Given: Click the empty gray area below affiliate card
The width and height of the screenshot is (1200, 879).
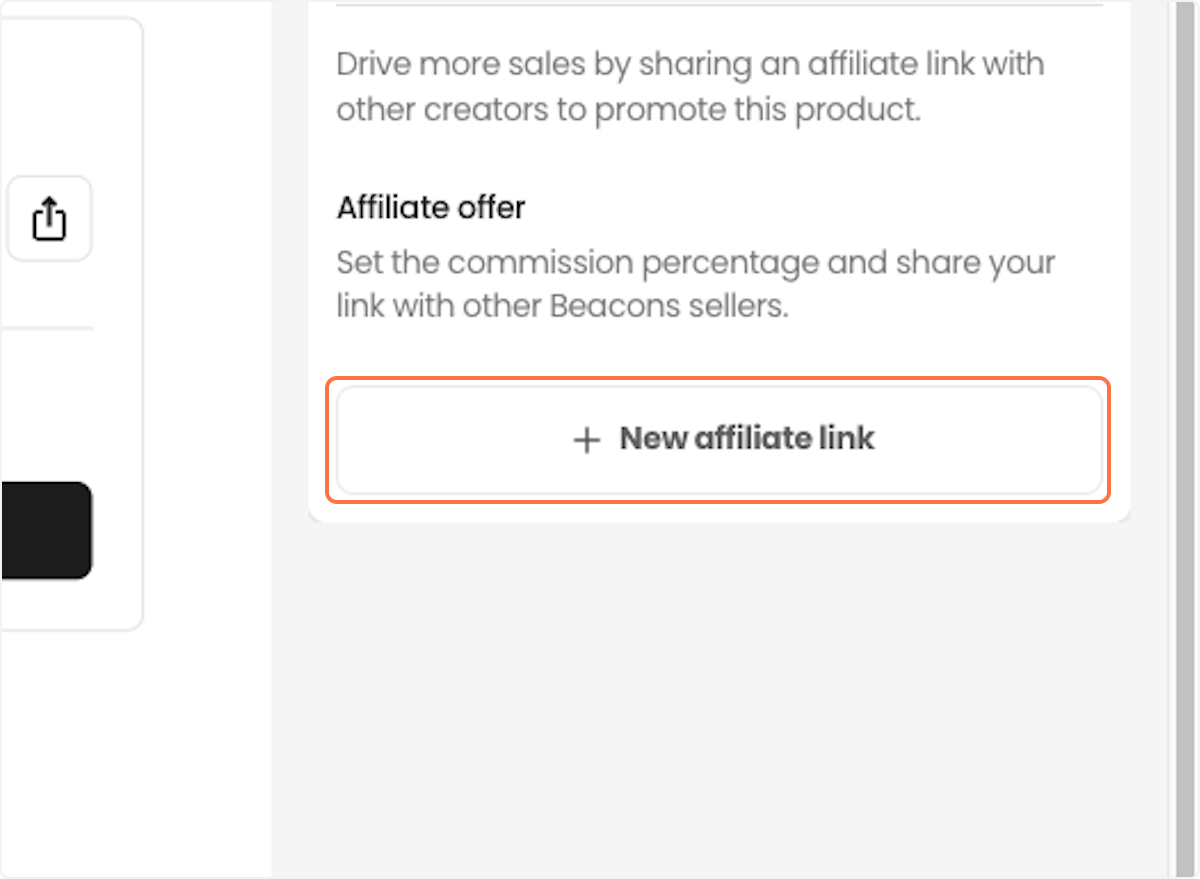Looking at the screenshot, I should coord(719,700).
